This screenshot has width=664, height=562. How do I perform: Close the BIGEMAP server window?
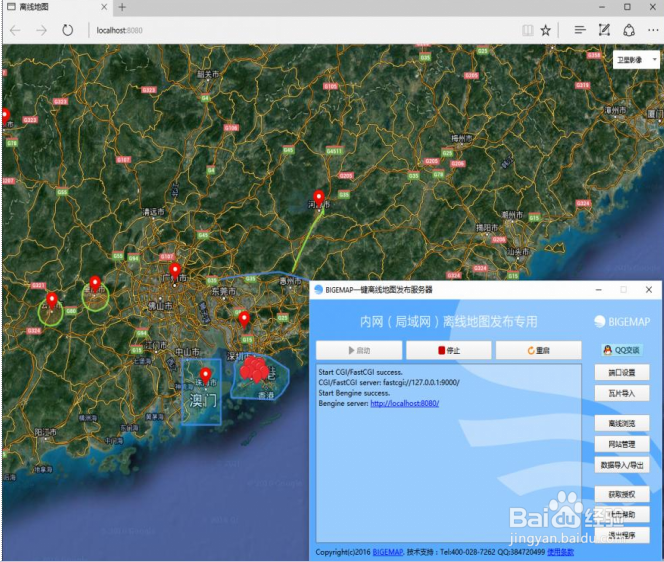[x=648, y=290]
